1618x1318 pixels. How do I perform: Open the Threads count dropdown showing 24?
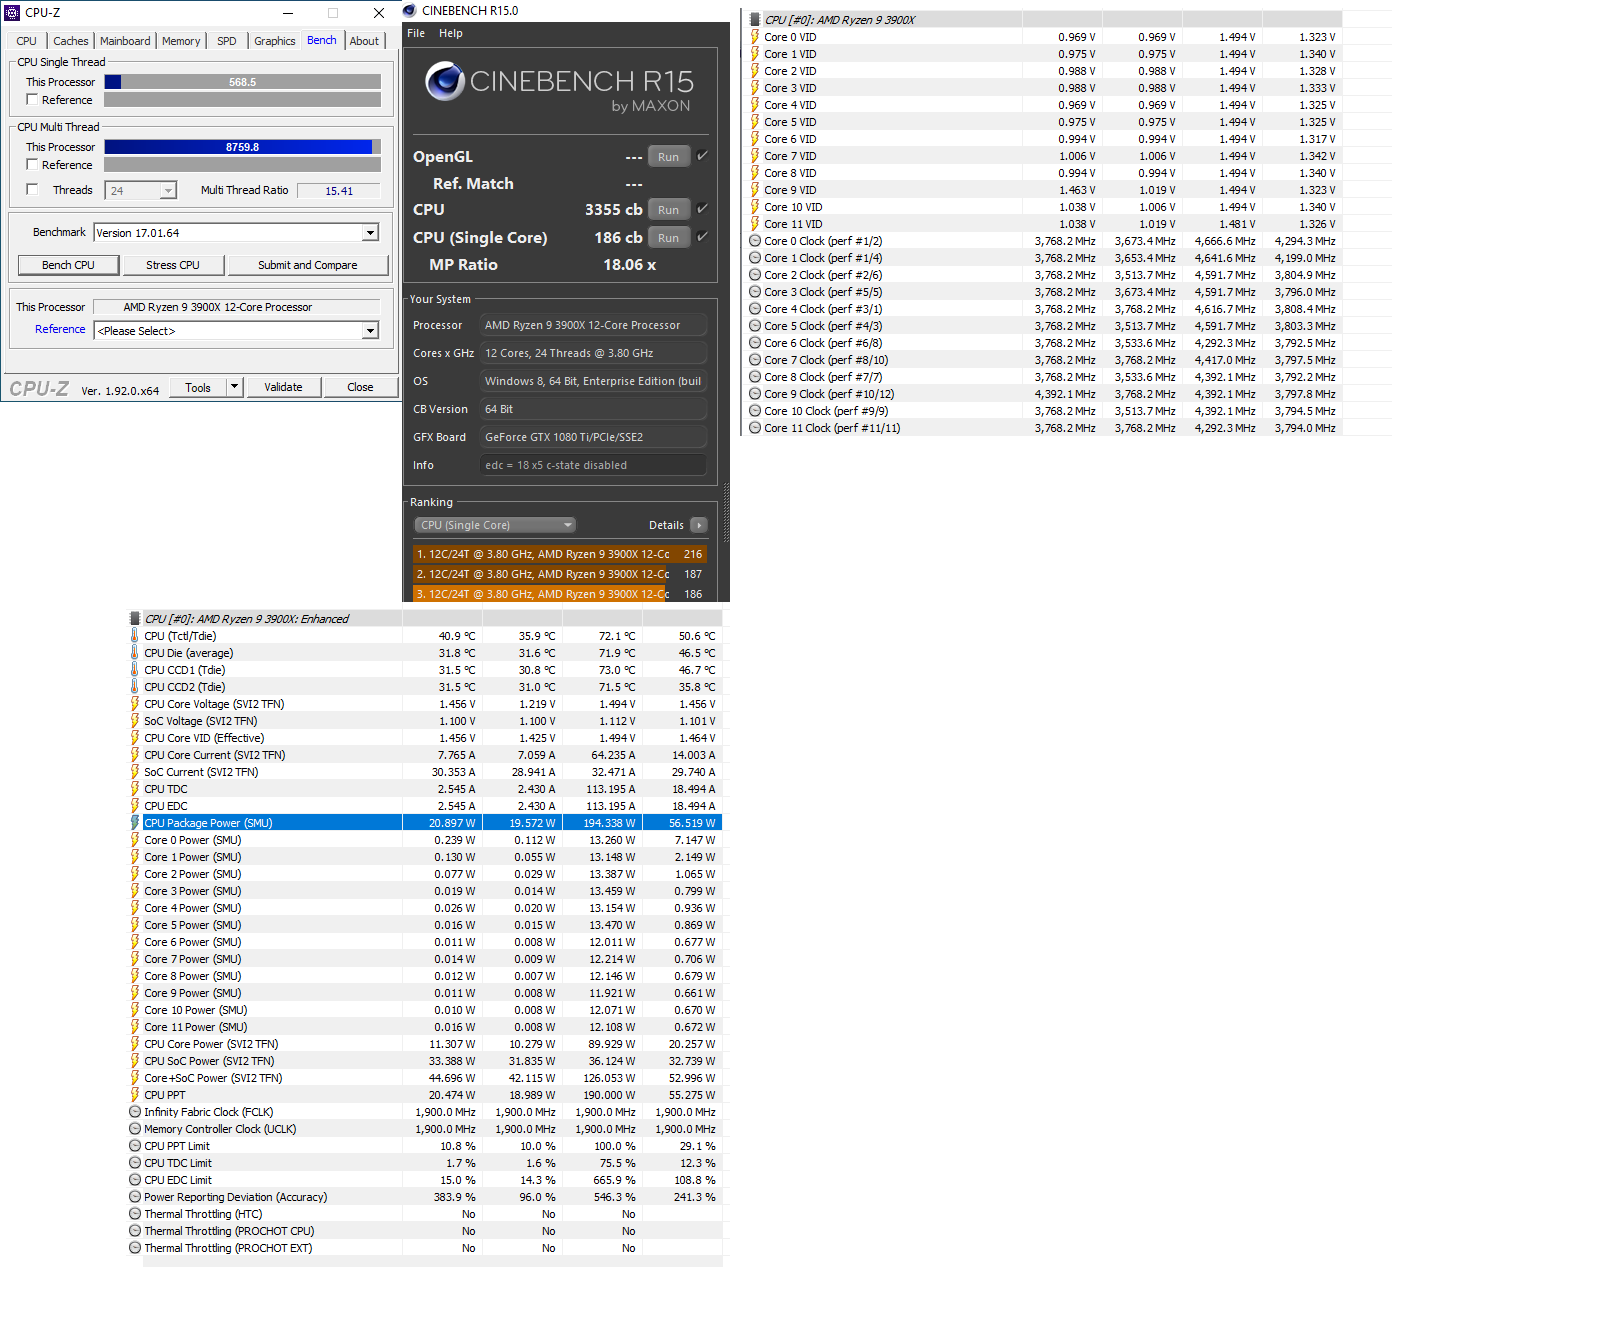click(168, 190)
